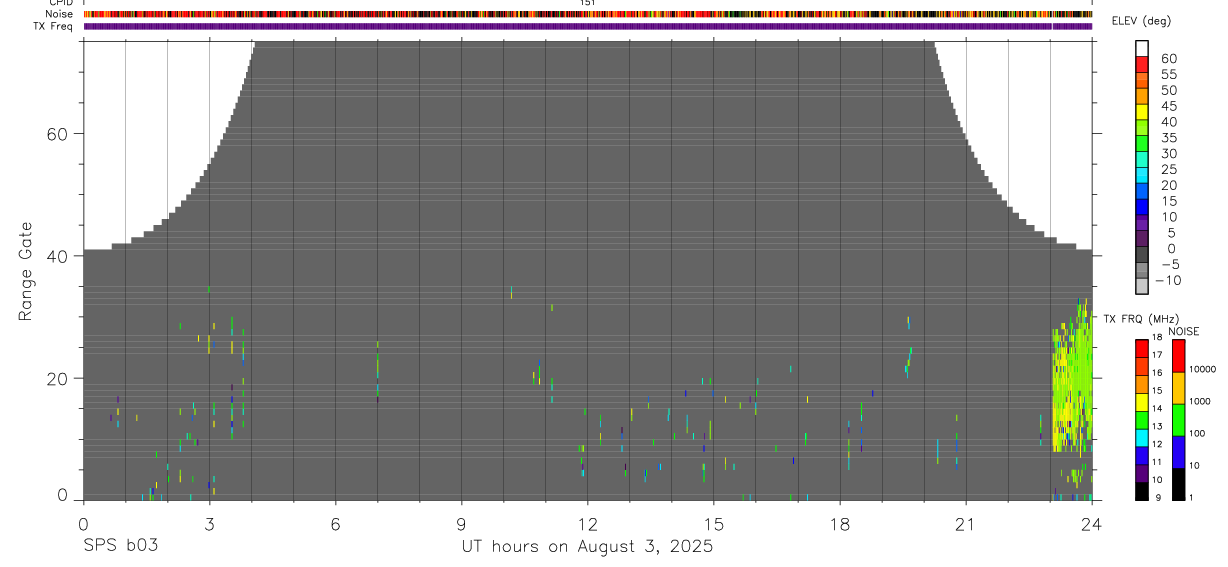This screenshot has height=567, width=1228.
Task: Select the orange ELEV swatch between 50 and 45
Action: (1142, 97)
